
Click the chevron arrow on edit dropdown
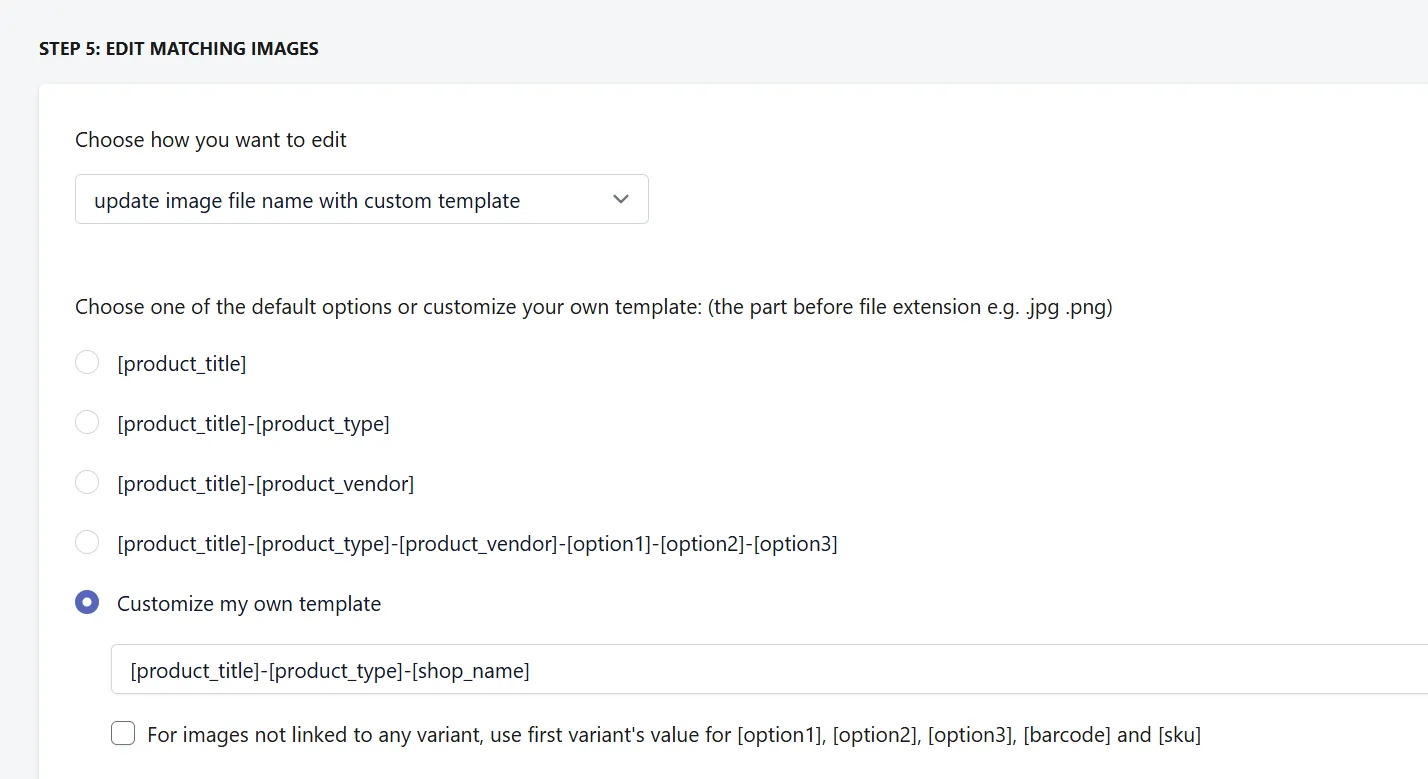click(x=621, y=199)
